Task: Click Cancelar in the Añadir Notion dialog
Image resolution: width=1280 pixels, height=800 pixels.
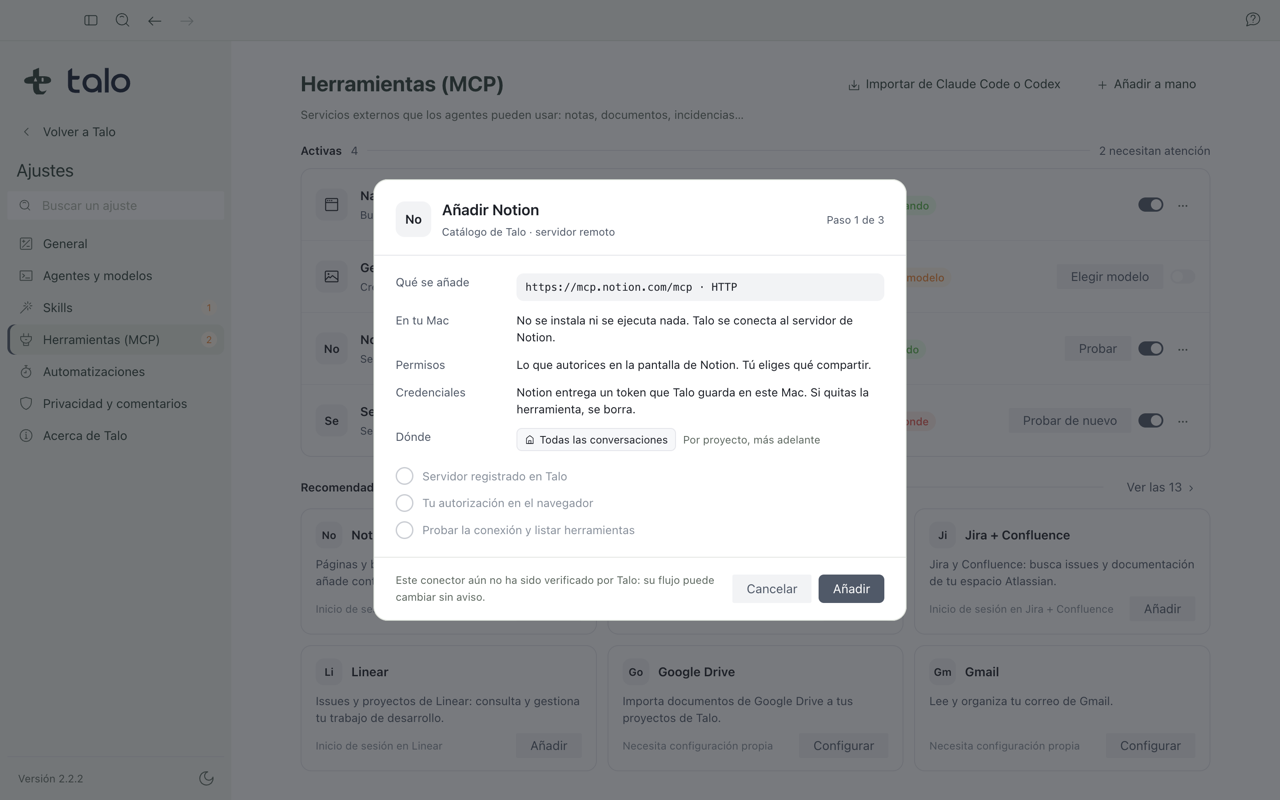Action: click(x=771, y=589)
